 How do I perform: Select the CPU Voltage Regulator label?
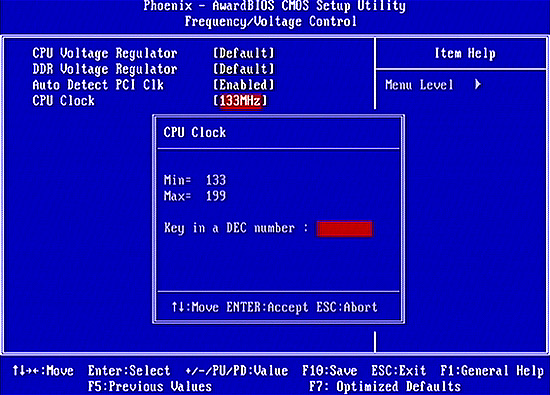pyautogui.click(x=105, y=54)
